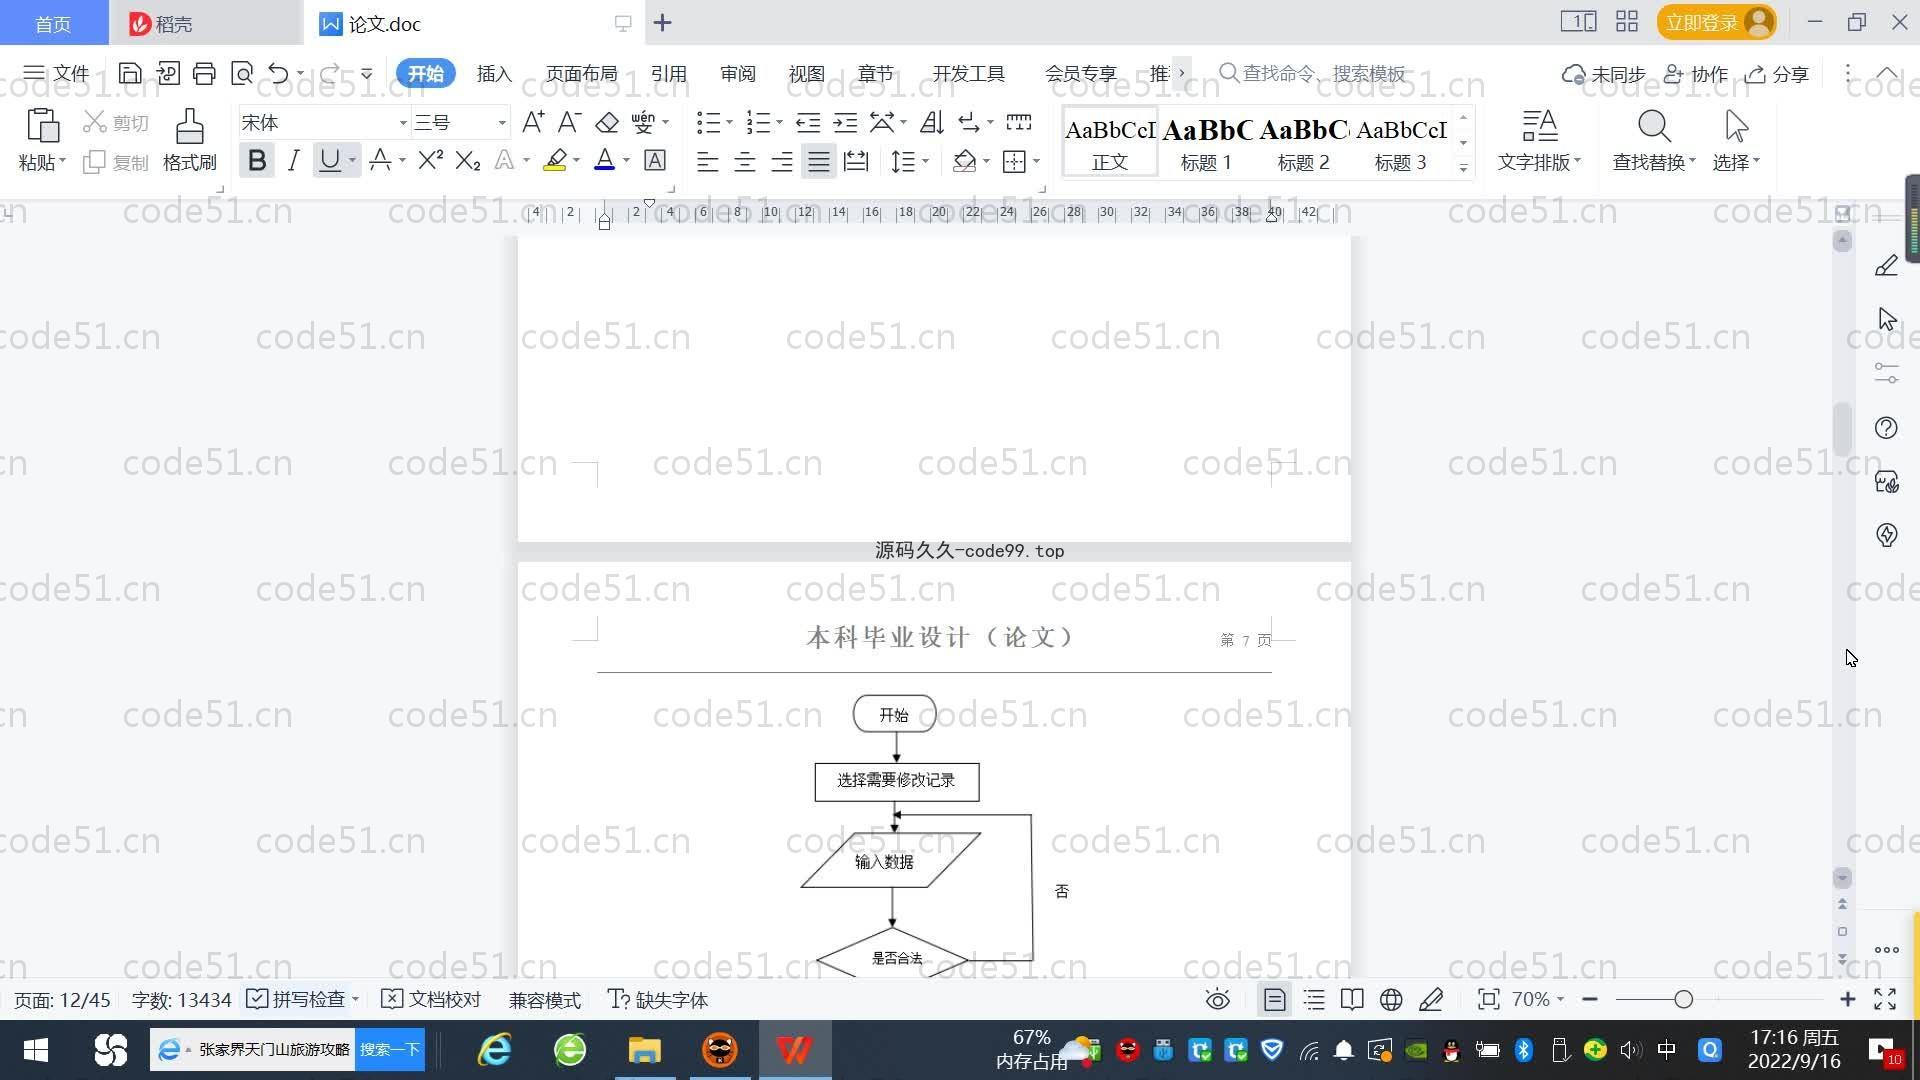This screenshot has width=1920, height=1080.
Task: Open eye protection mode icon
Action: pos(1217,999)
